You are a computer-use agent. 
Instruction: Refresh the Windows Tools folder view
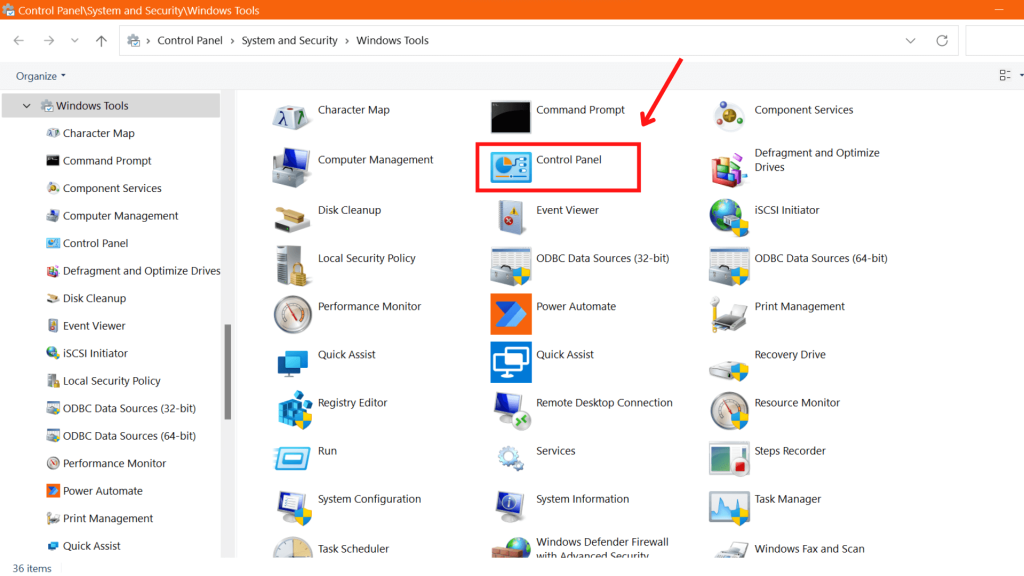pos(942,40)
